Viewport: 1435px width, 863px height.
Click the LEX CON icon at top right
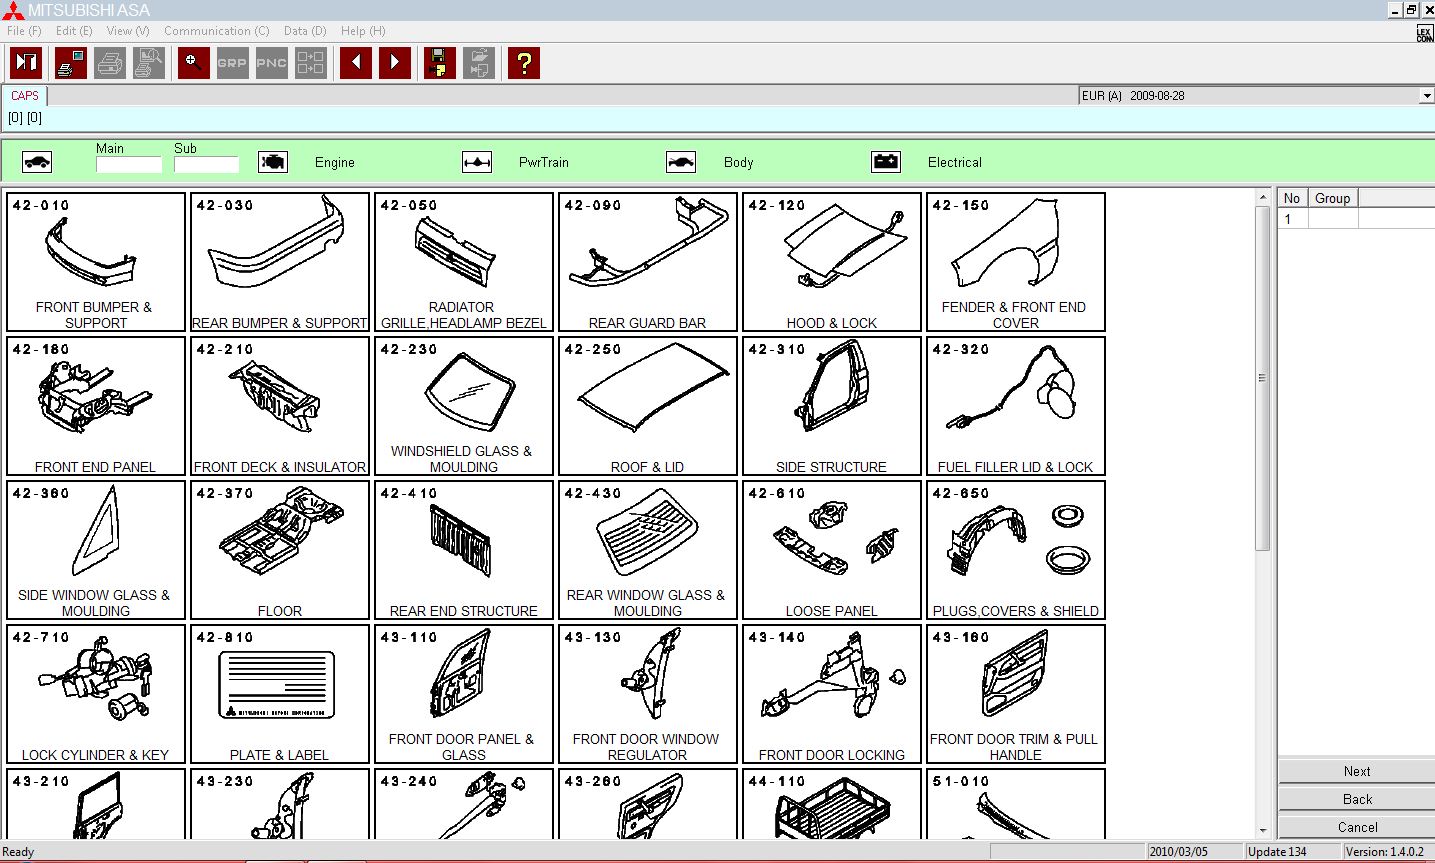coord(1424,33)
